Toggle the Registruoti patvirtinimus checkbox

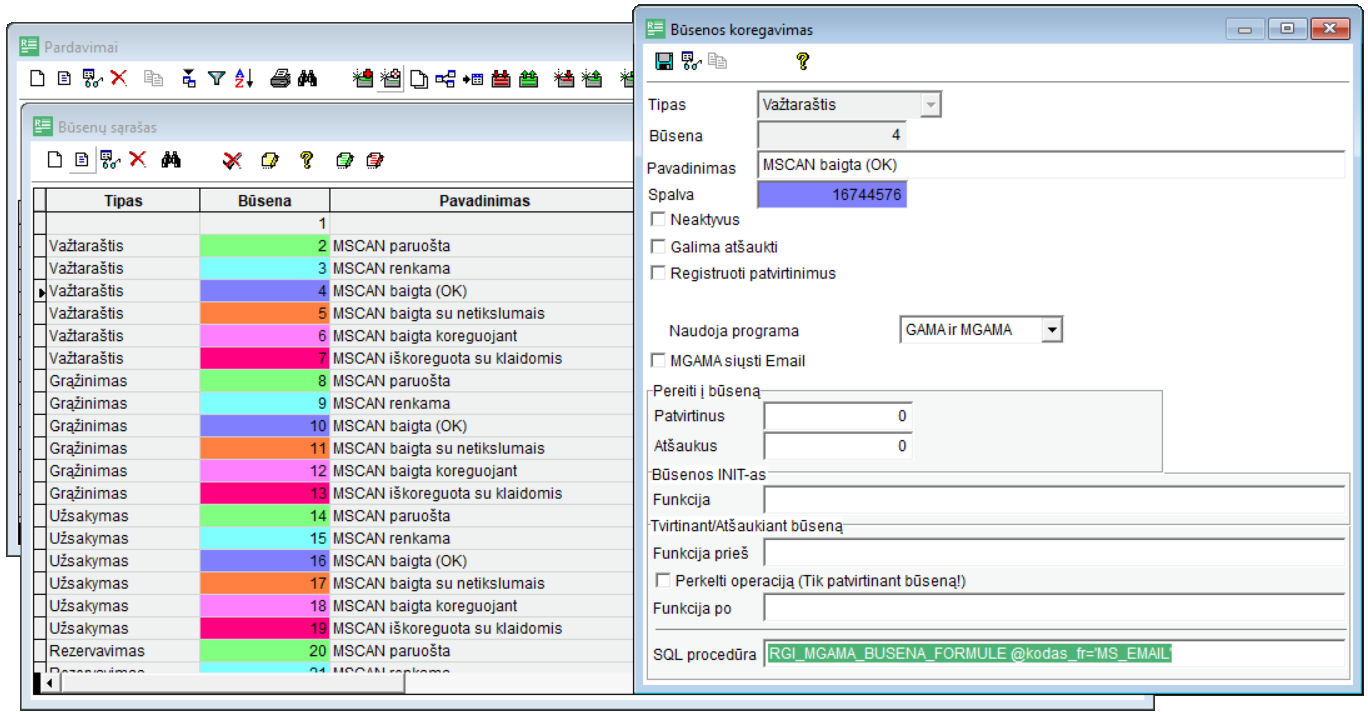click(x=658, y=273)
